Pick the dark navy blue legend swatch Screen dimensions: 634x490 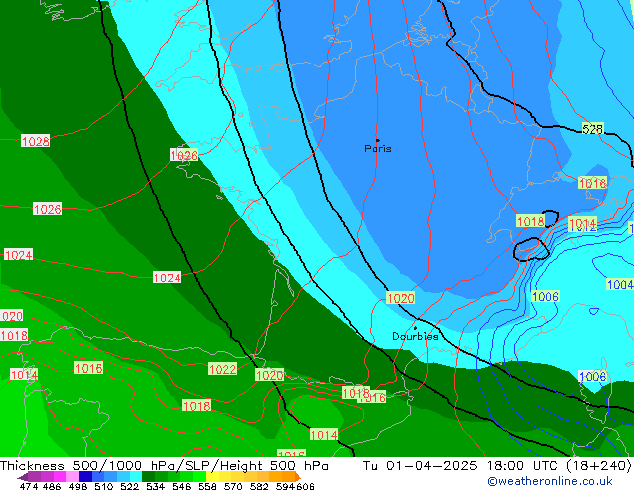85,476
